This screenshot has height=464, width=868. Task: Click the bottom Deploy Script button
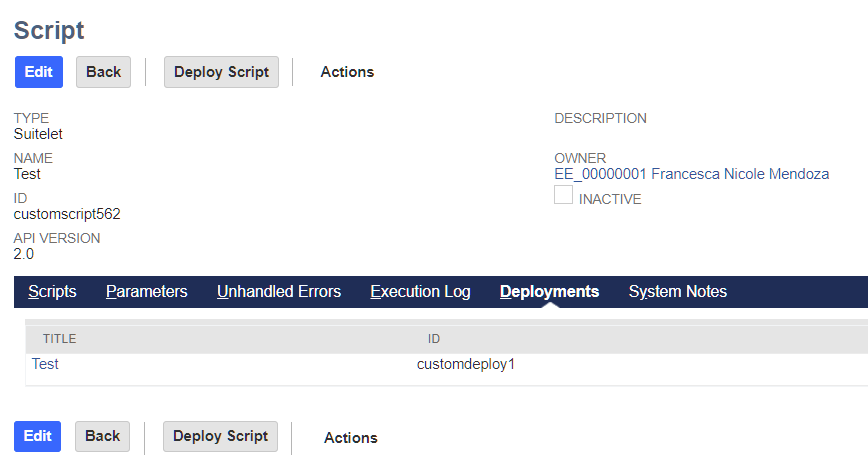click(x=220, y=436)
